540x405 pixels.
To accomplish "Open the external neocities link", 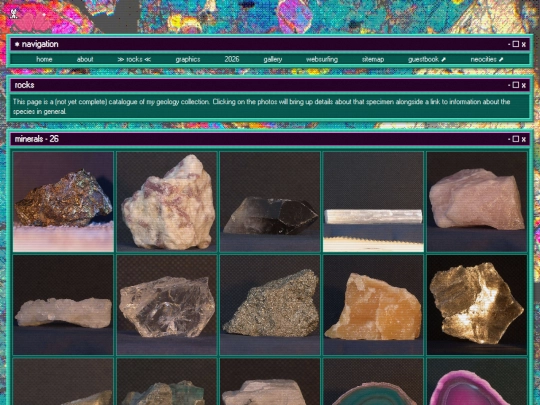I will pyautogui.click(x=487, y=59).
